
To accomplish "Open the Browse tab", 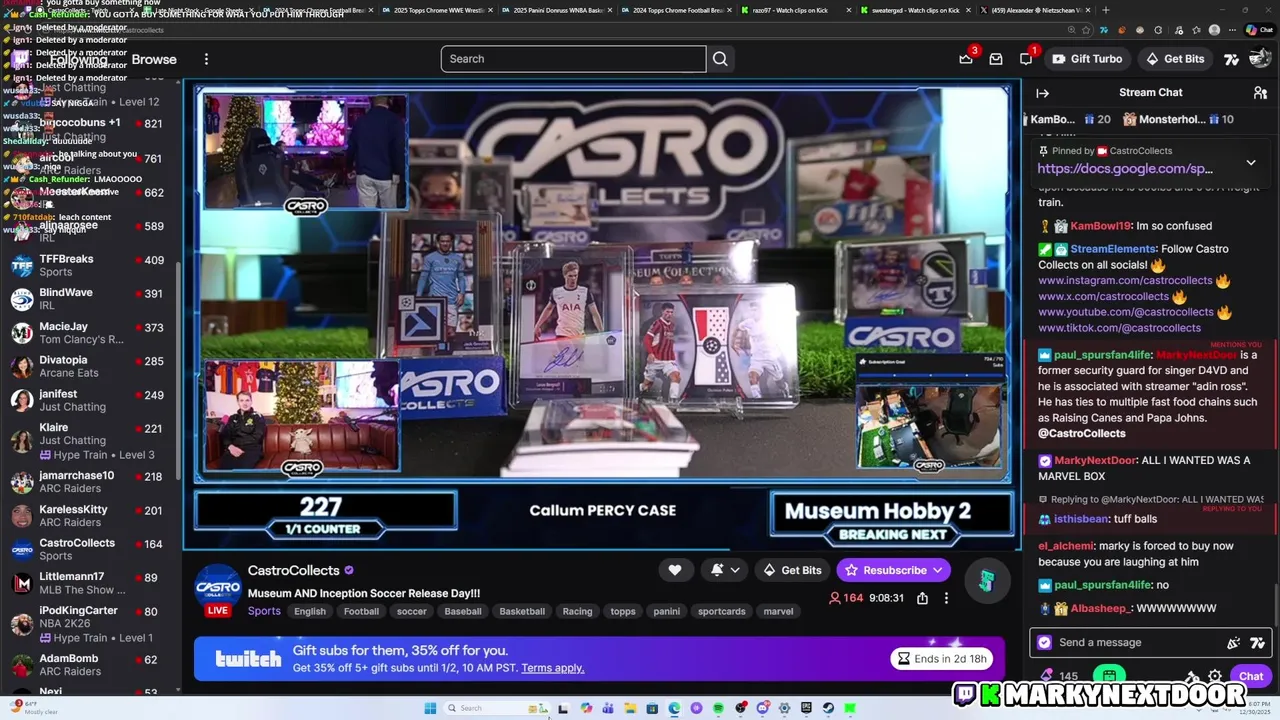I will [x=154, y=59].
